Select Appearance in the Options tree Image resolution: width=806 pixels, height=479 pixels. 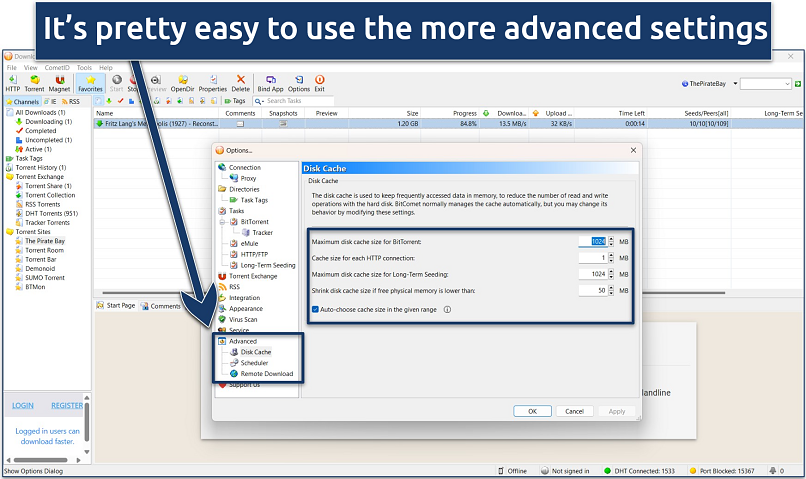pos(246,308)
